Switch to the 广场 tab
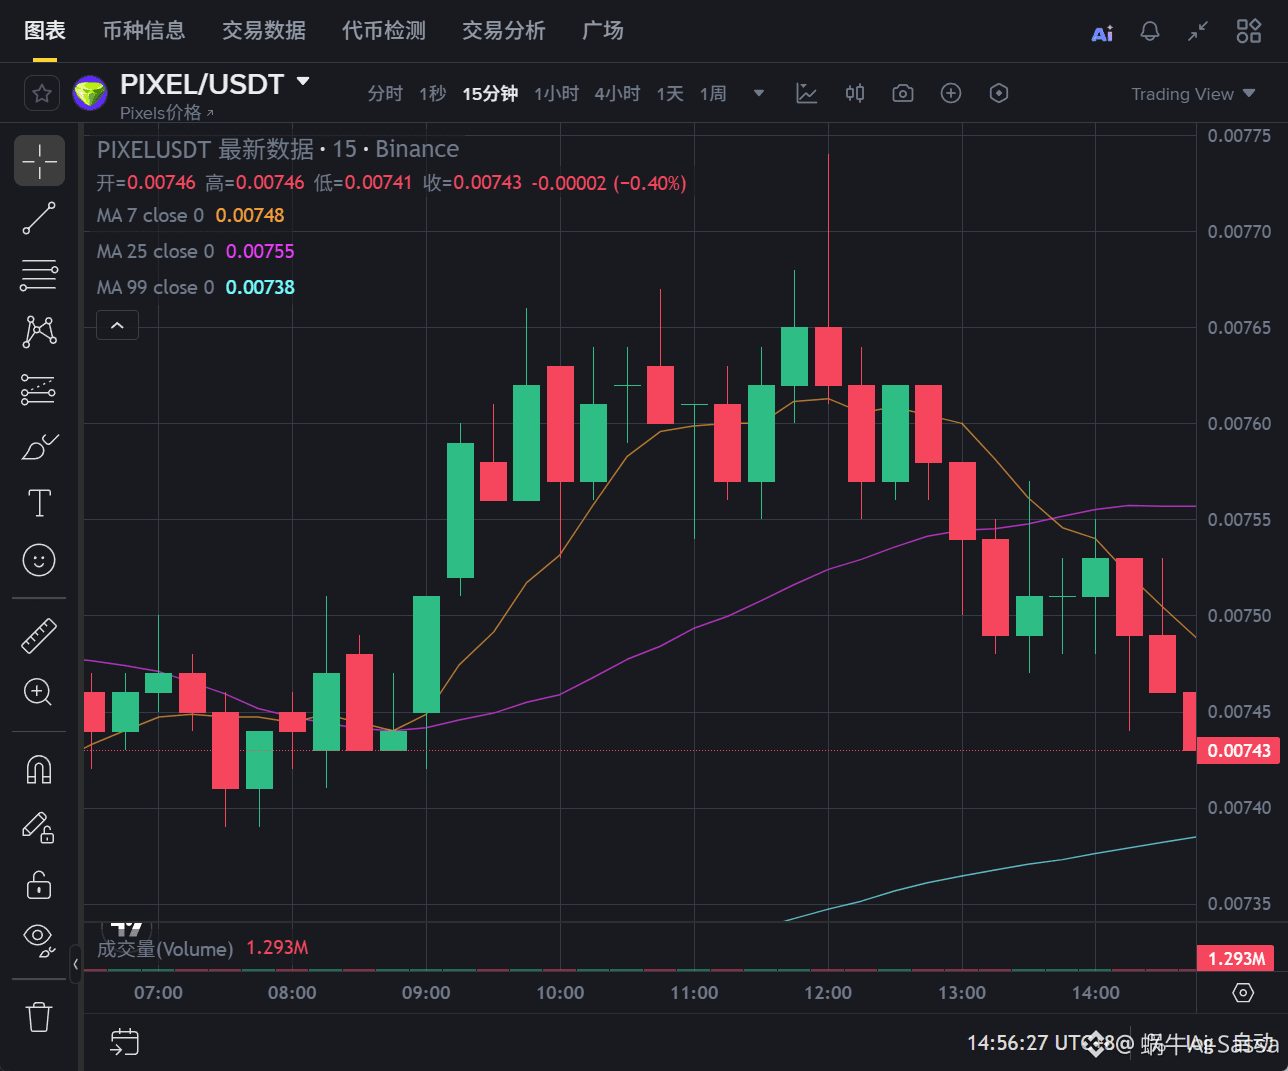This screenshot has height=1071, width=1288. click(603, 31)
